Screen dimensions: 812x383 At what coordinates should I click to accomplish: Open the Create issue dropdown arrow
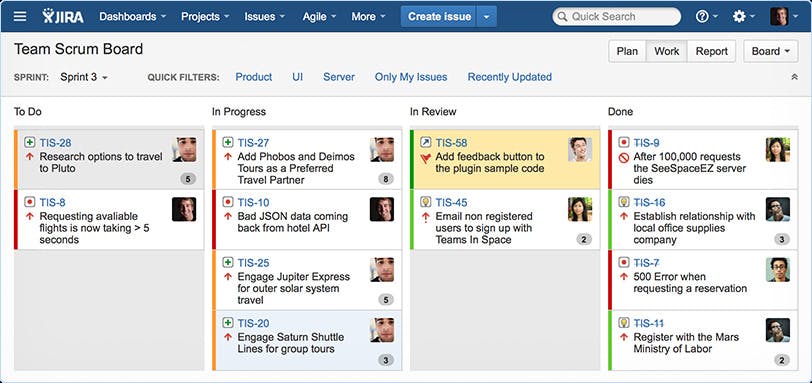point(486,17)
